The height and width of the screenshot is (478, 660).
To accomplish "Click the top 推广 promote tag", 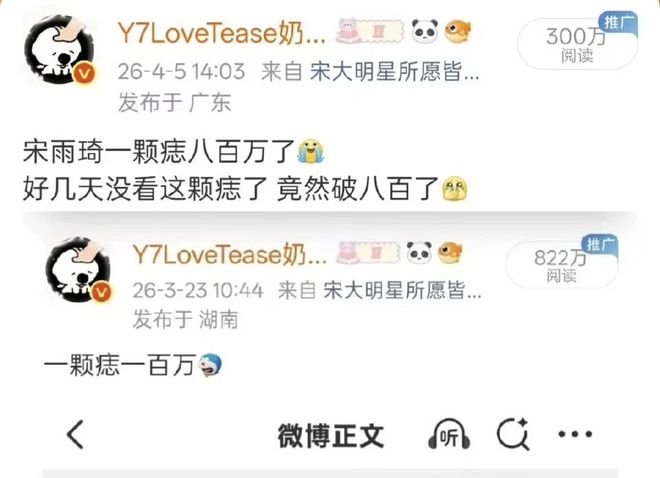I will pyautogui.click(x=617, y=23).
